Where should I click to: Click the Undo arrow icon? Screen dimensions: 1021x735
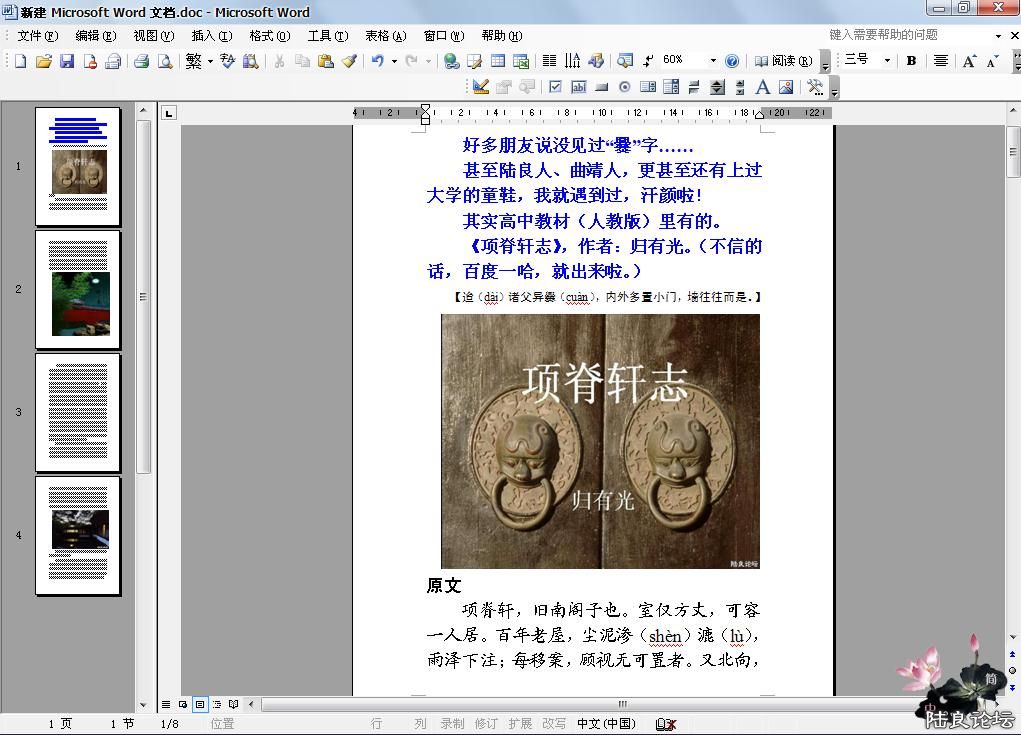point(377,61)
